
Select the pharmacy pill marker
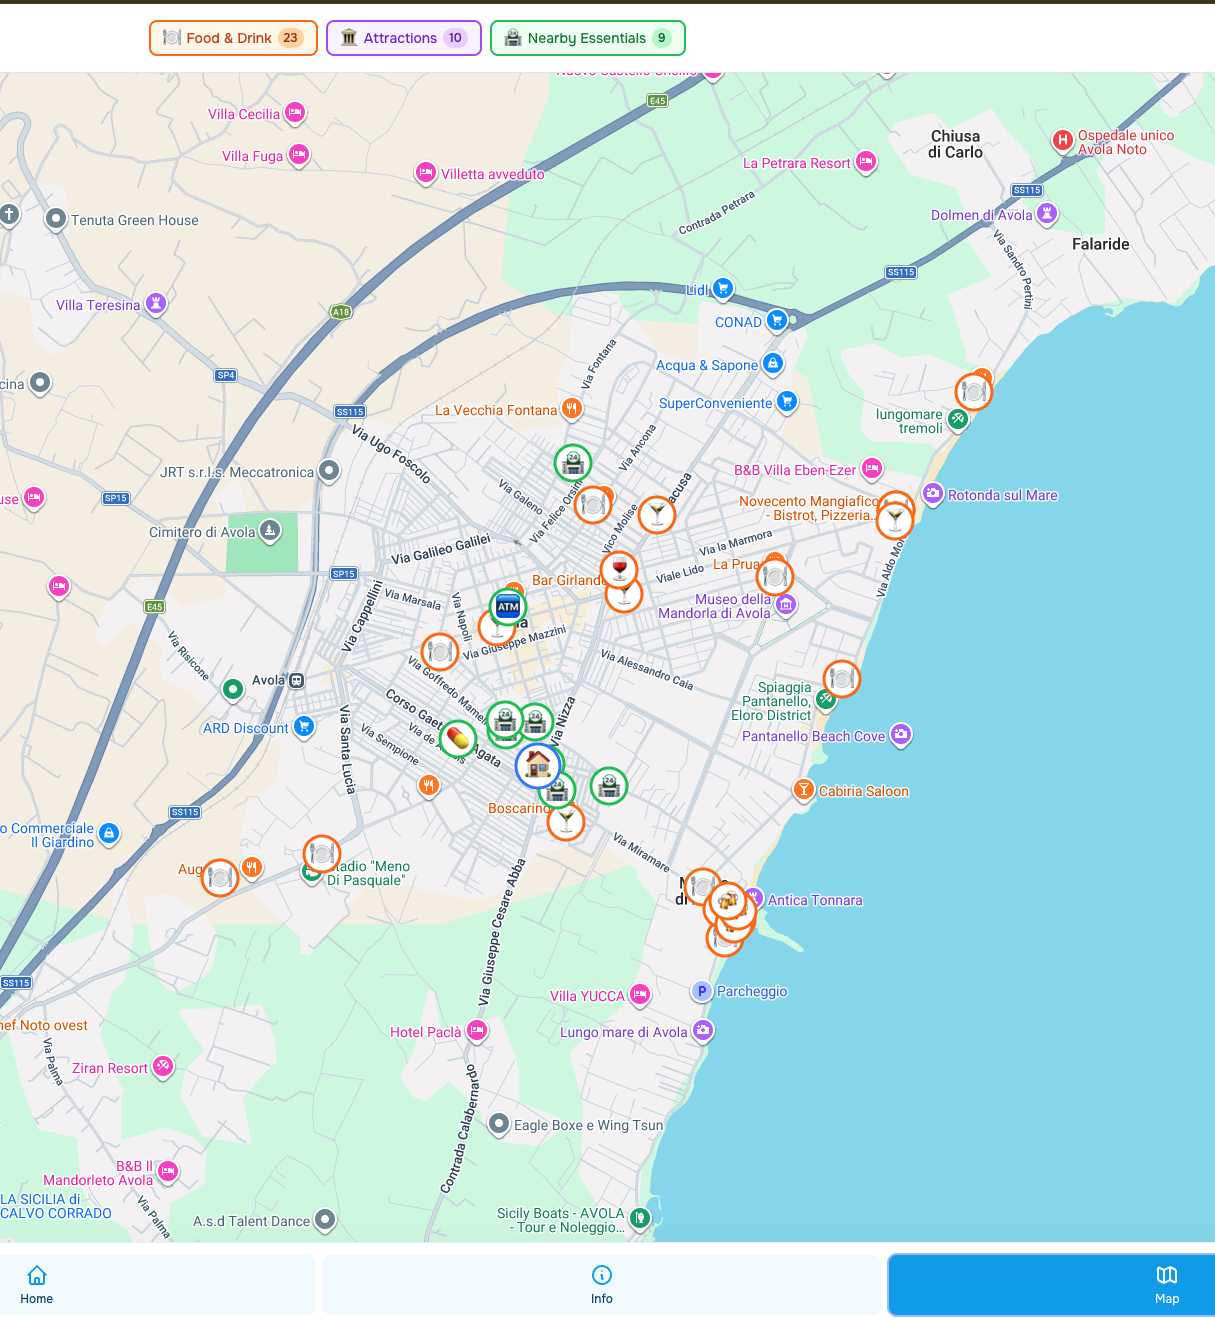pyautogui.click(x=458, y=739)
